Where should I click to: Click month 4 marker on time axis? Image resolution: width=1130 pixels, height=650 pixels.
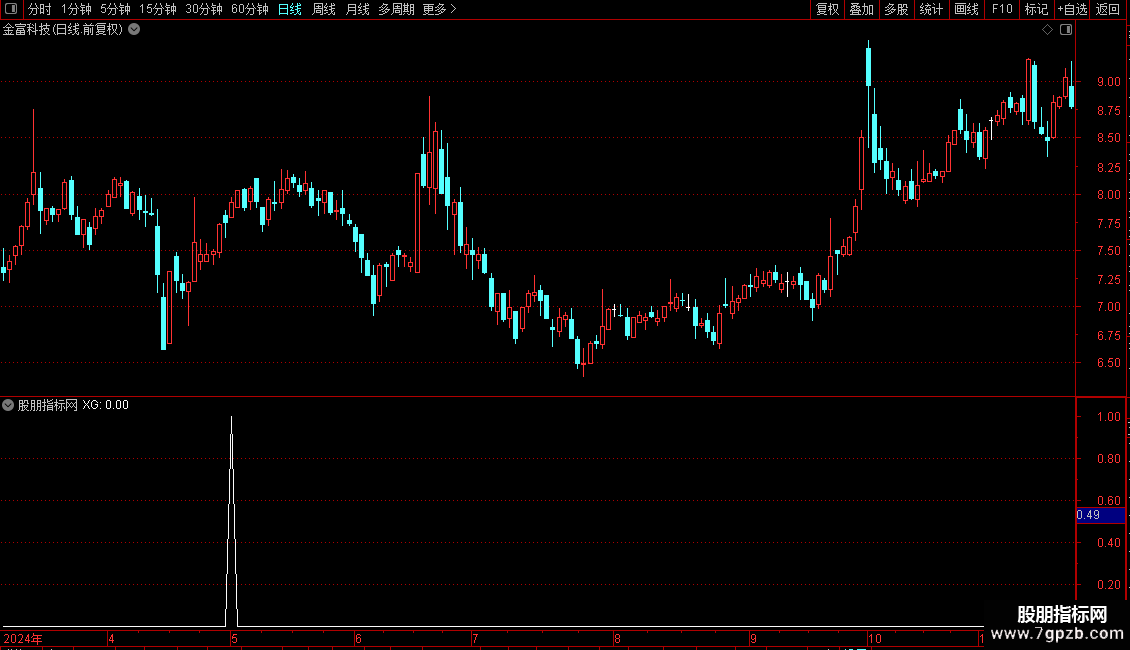point(111,638)
